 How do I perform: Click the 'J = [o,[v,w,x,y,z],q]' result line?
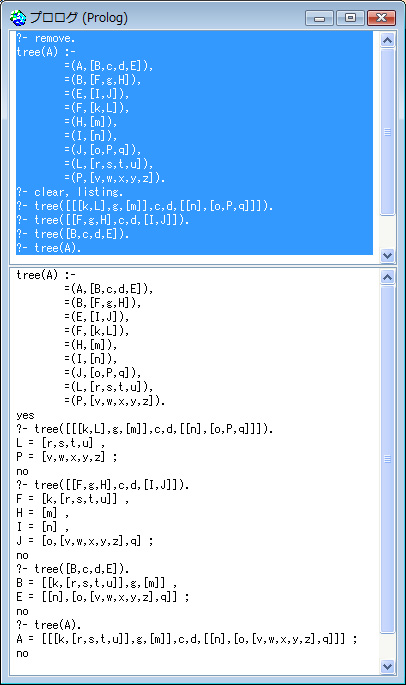[85, 541]
